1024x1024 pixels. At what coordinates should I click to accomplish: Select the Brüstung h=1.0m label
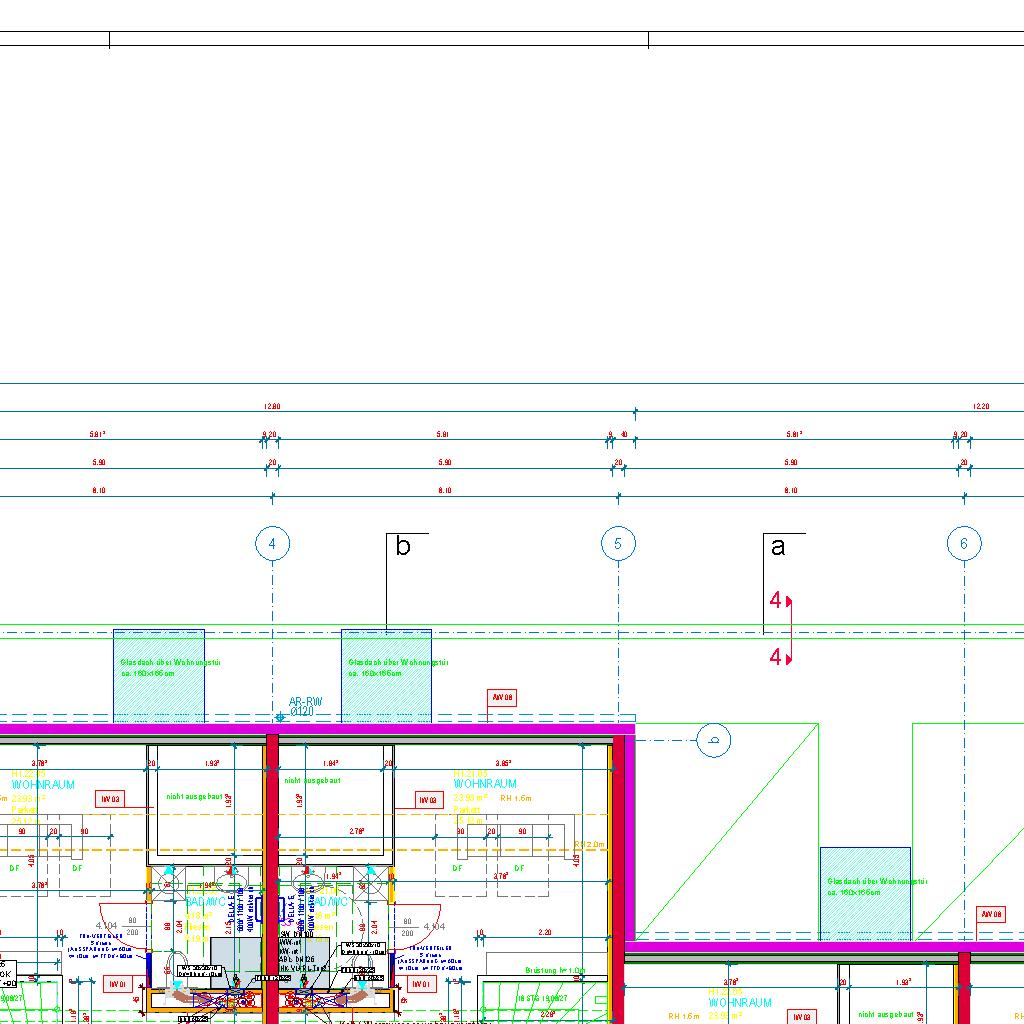point(555,971)
